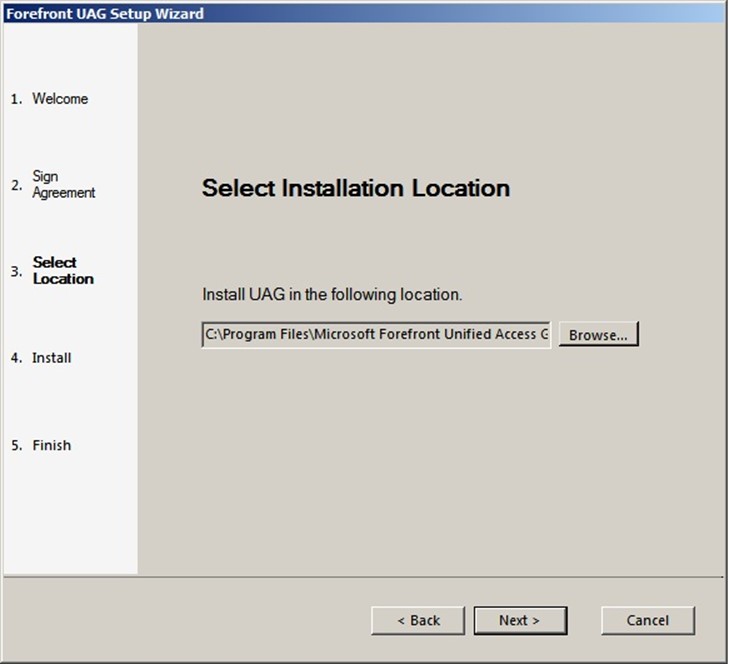Select the Finish step in sidebar
This screenshot has height=664, width=729.
(52, 445)
